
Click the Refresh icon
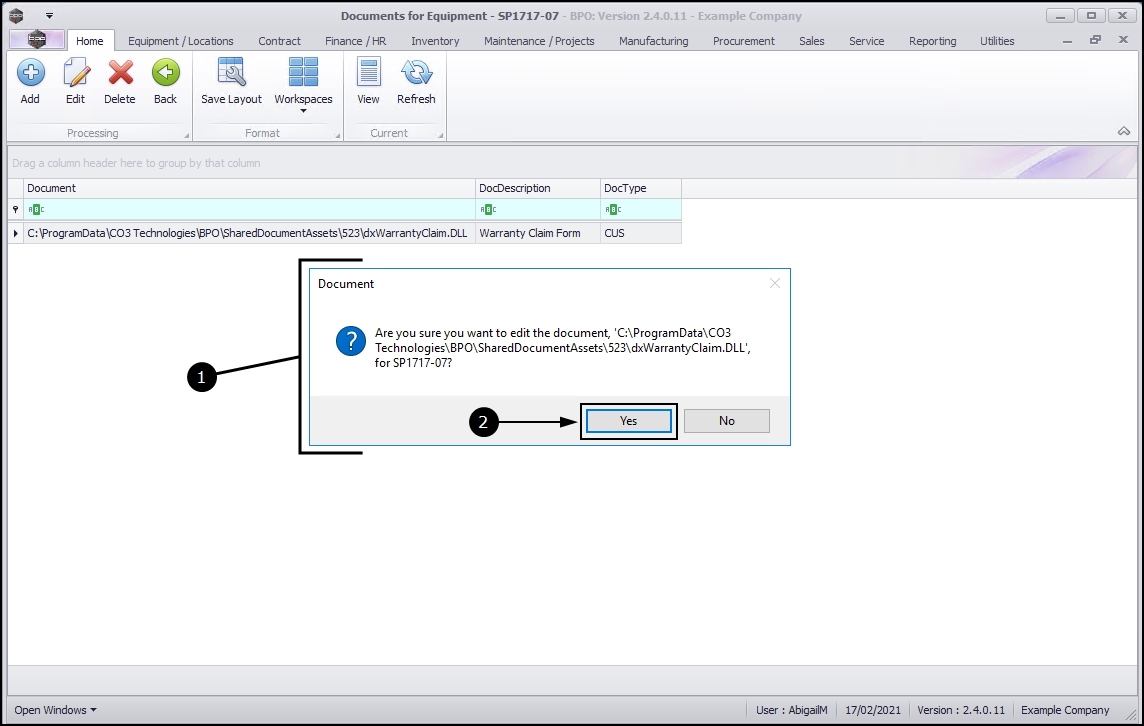[x=416, y=74]
